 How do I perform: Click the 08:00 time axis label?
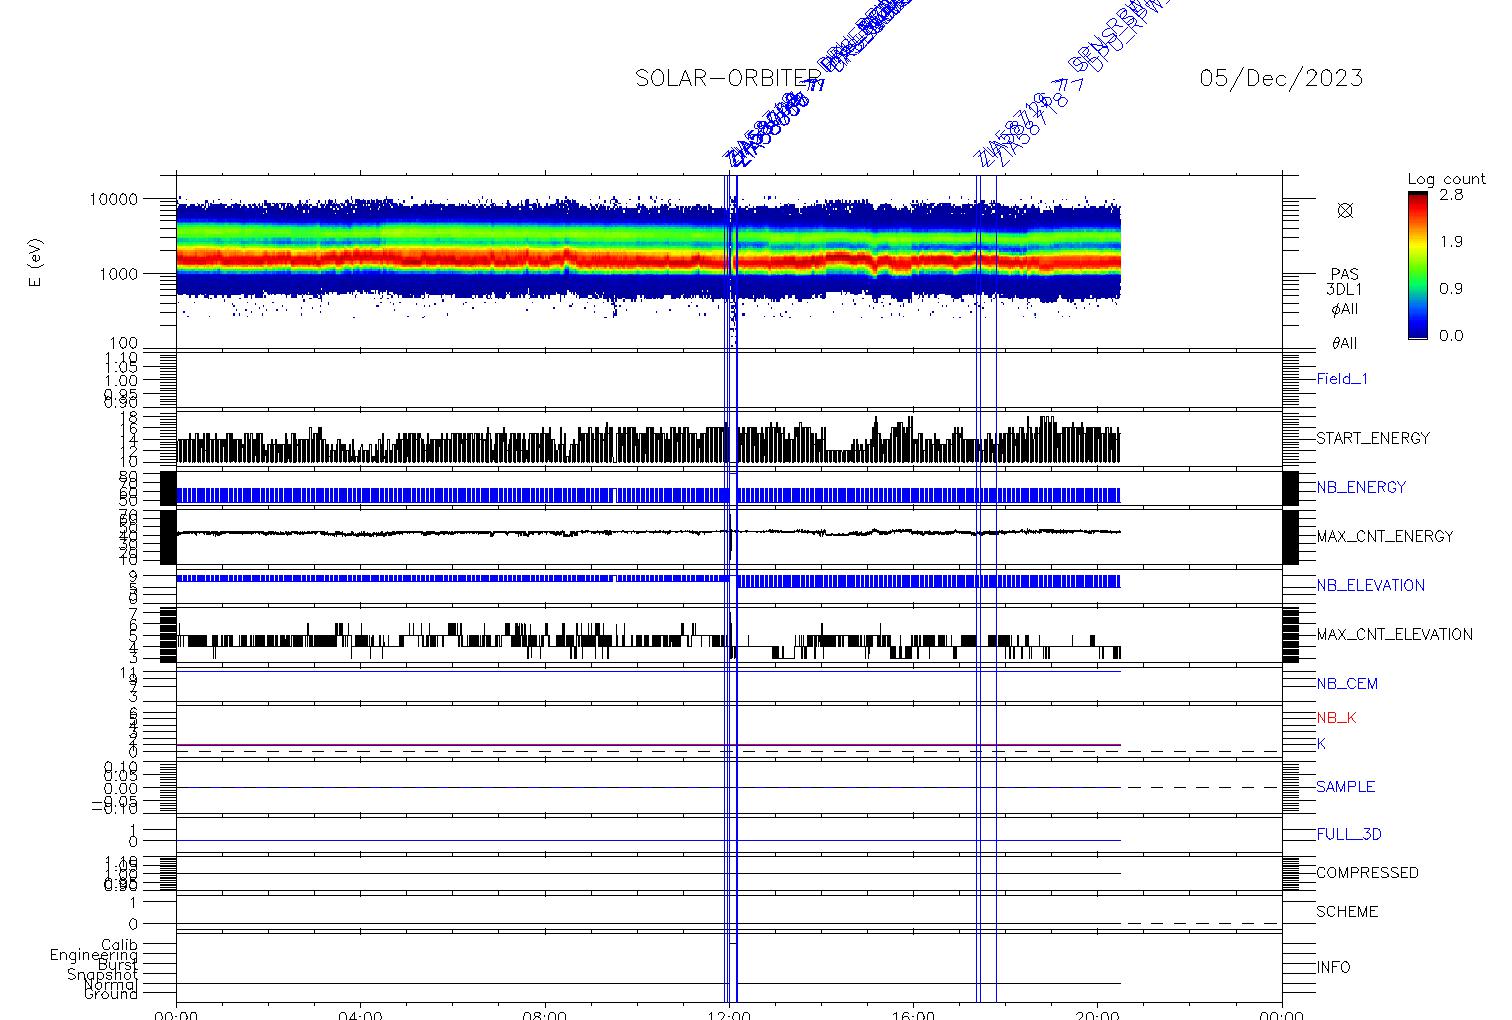coord(545,1015)
